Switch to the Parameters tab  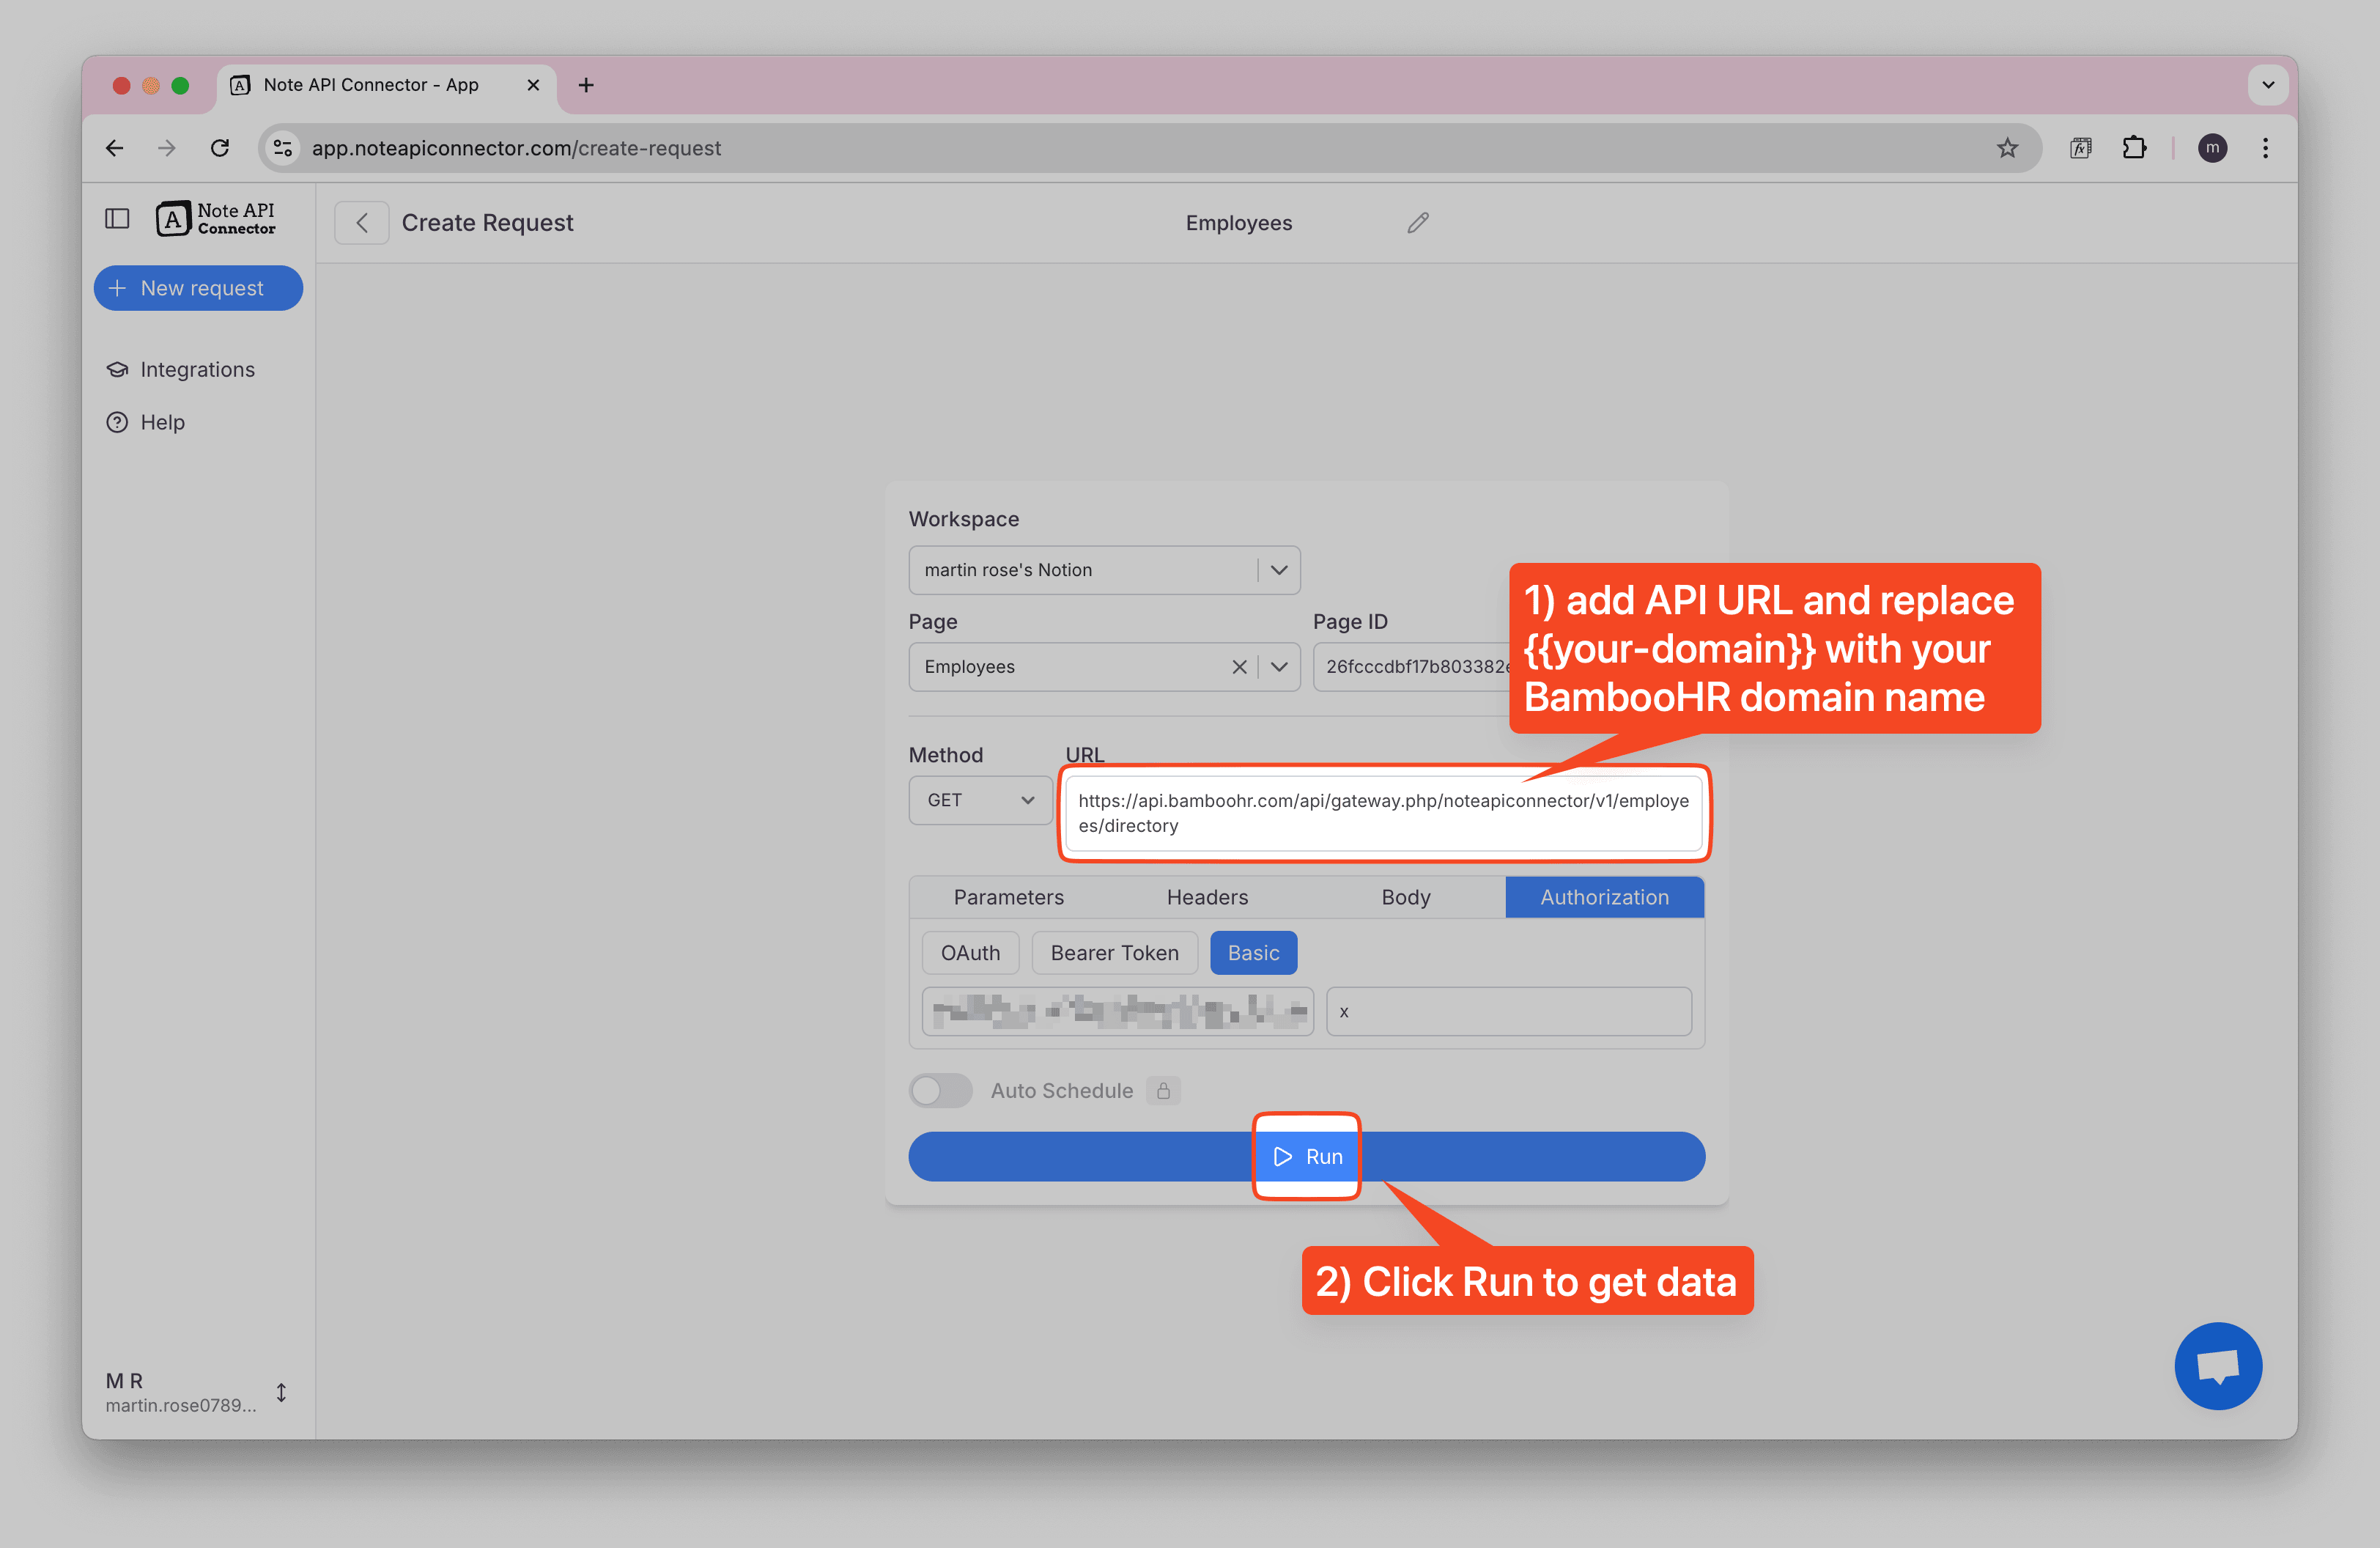[x=1008, y=897]
